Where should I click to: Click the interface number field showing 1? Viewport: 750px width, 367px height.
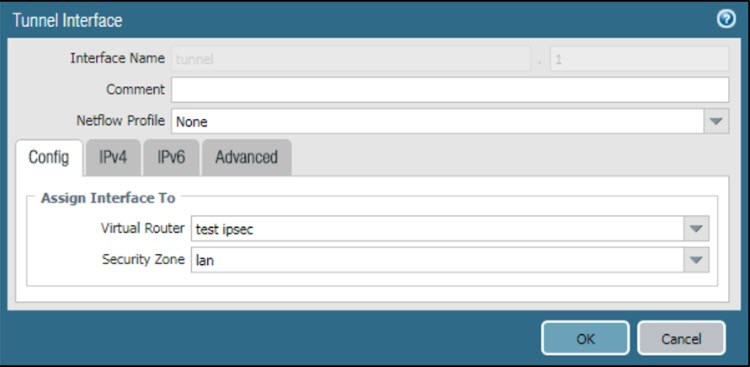pos(640,59)
